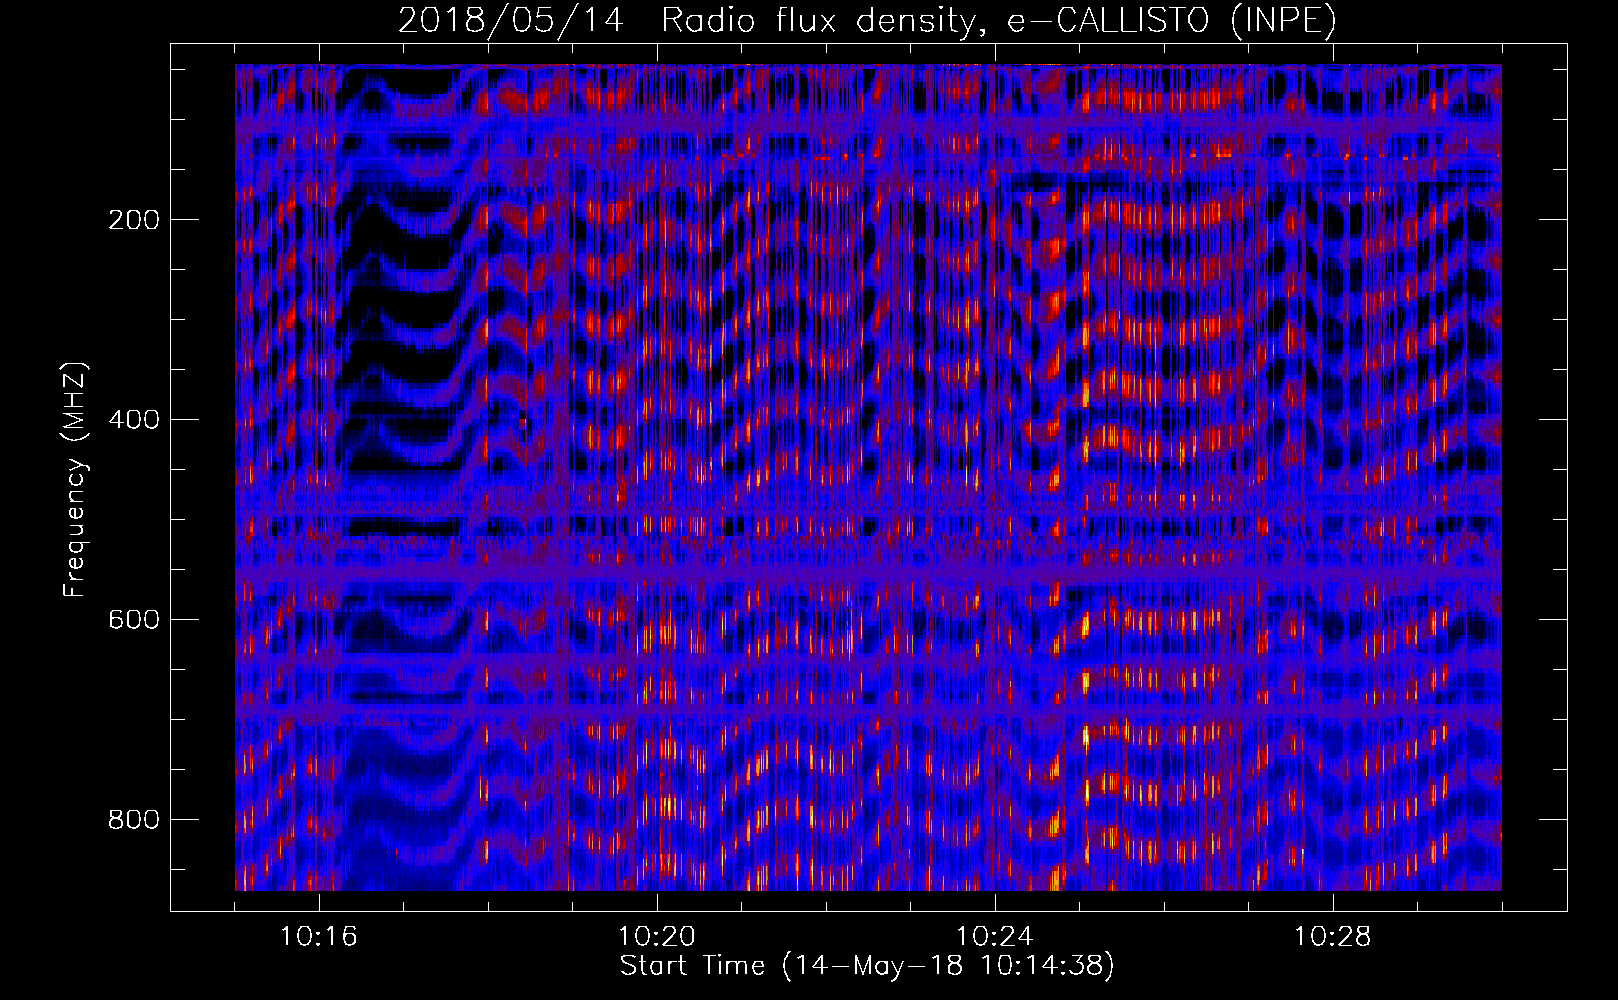Click the 400 frequency tick label
The height and width of the screenshot is (1000, 1618).
(134, 420)
